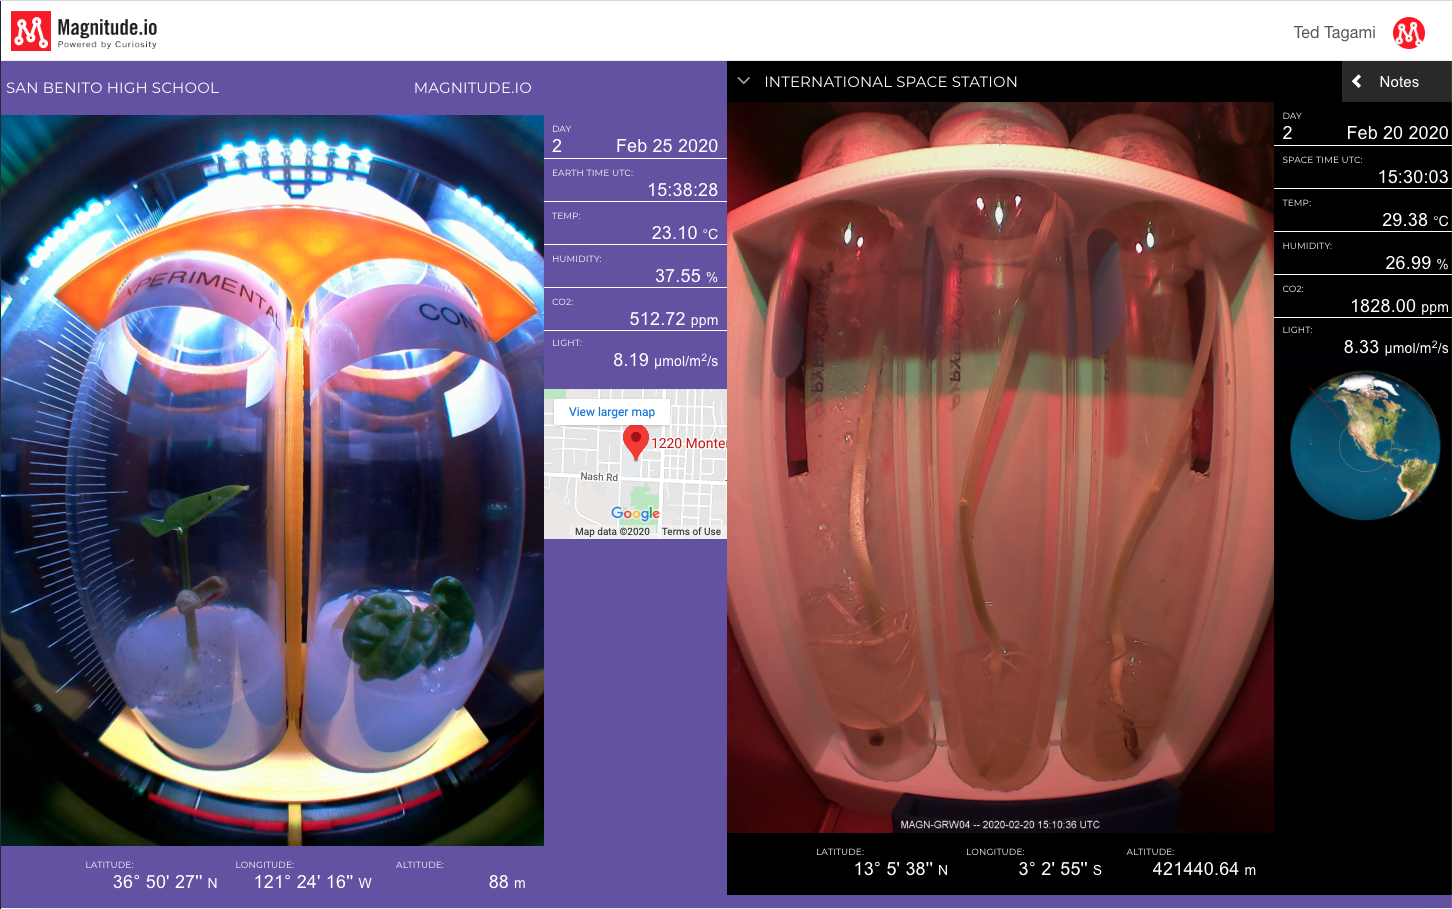This screenshot has height=909, width=1452.
Task: Click the ISS plant chamber camera image
Action: pos(1000,467)
